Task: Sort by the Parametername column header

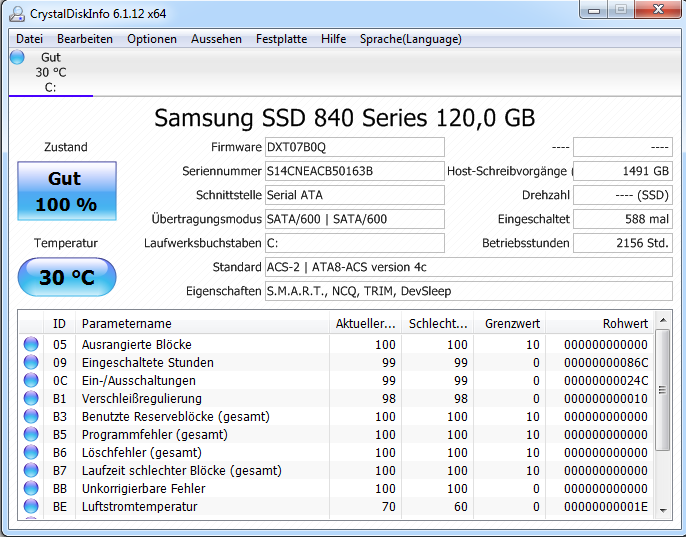Action: [x=202, y=323]
